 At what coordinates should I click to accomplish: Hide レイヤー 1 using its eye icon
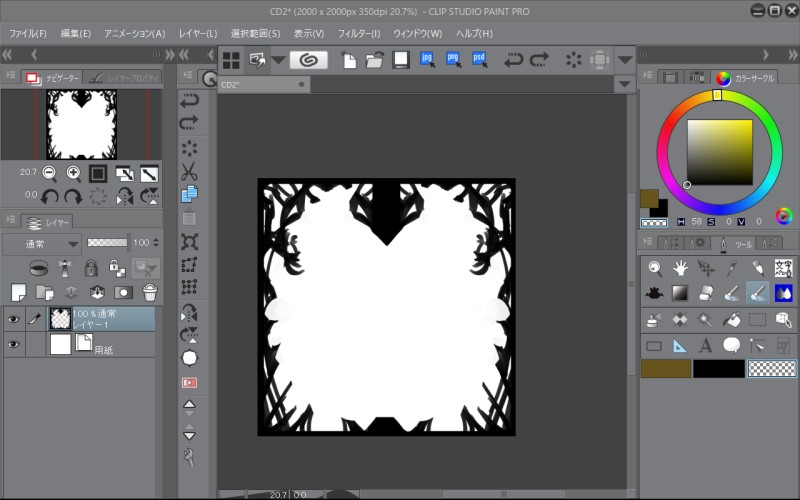click(13, 319)
